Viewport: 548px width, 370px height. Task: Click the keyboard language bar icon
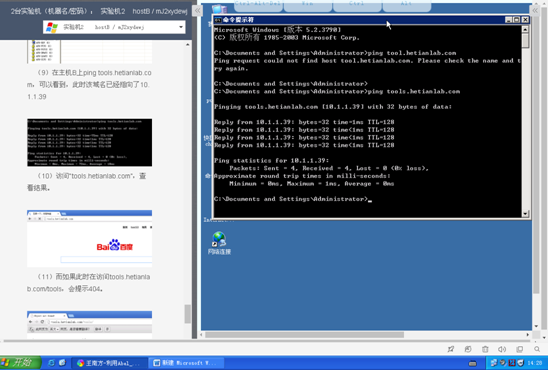coord(473,363)
